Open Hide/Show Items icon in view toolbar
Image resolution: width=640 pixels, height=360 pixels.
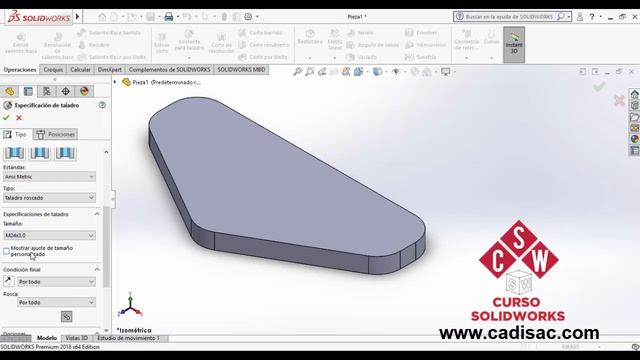click(396, 72)
